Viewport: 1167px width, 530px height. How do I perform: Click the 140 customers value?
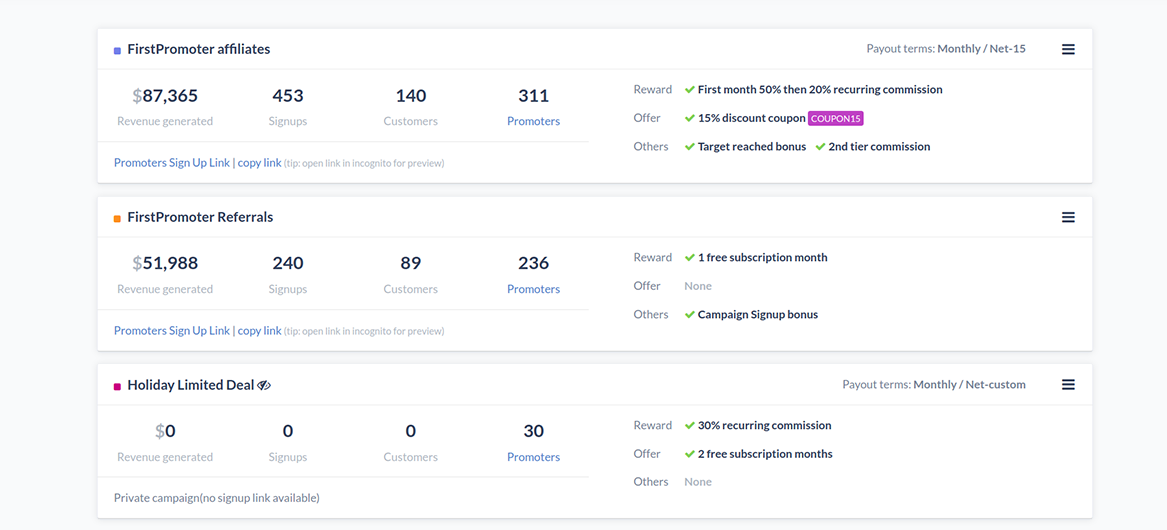pyautogui.click(x=411, y=95)
